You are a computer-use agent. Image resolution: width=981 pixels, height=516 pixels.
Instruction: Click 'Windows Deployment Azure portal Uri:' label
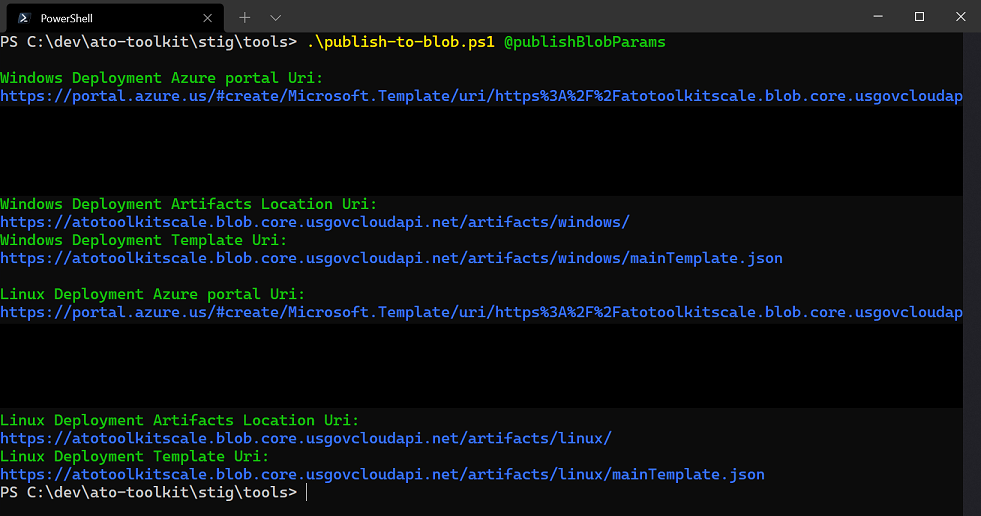(x=161, y=78)
